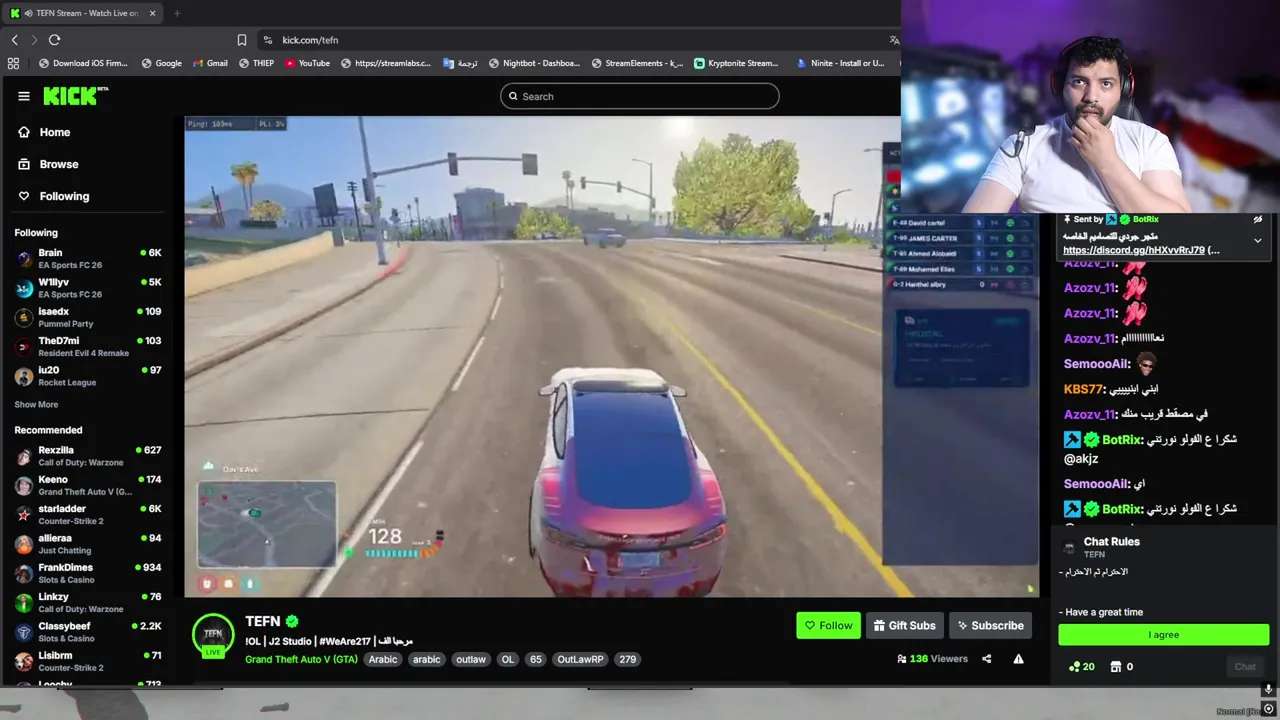Open starladder Counter-Strike 2 channel
This screenshot has width=1280, height=720.
click(88, 515)
